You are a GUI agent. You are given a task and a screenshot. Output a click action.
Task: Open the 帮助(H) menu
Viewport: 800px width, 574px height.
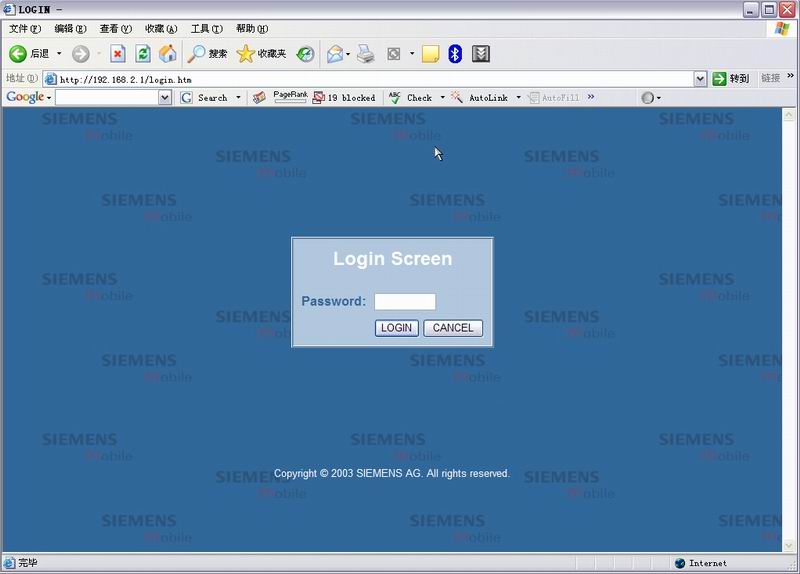pyautogui.click(x=252, y=29)
